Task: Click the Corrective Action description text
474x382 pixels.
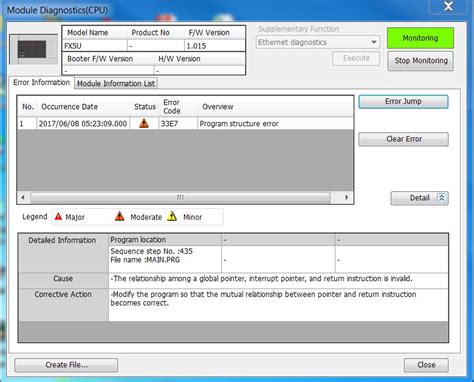Action: click(263, 299)
